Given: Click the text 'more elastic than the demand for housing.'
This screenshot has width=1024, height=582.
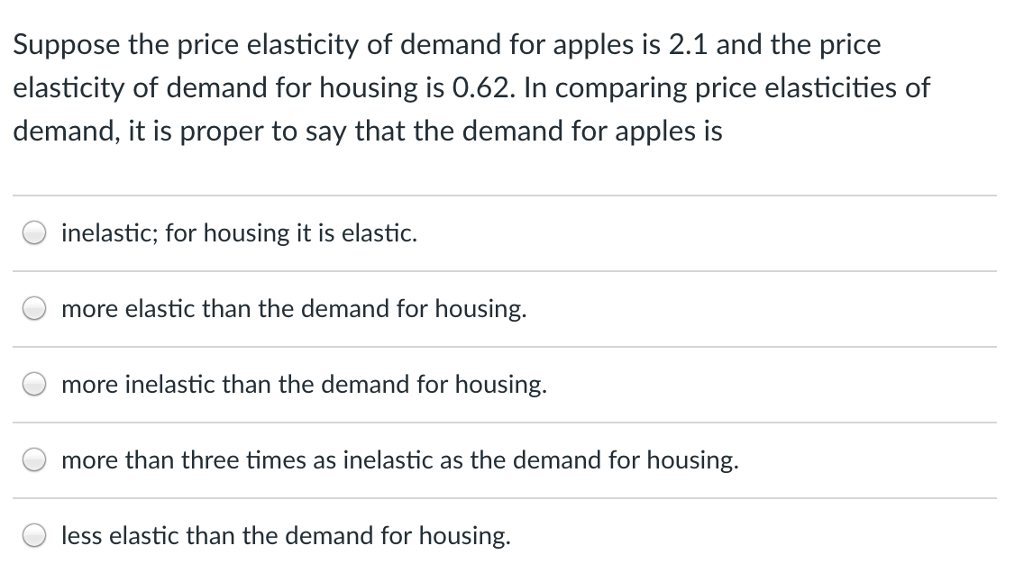Looking at the screenshot, I should 294,309.
